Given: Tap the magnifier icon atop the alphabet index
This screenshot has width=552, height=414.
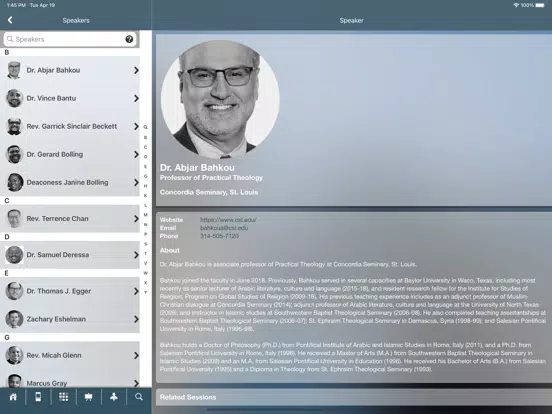Looking at the screenshot, I should pyautogui.click(x=145, y=127).
